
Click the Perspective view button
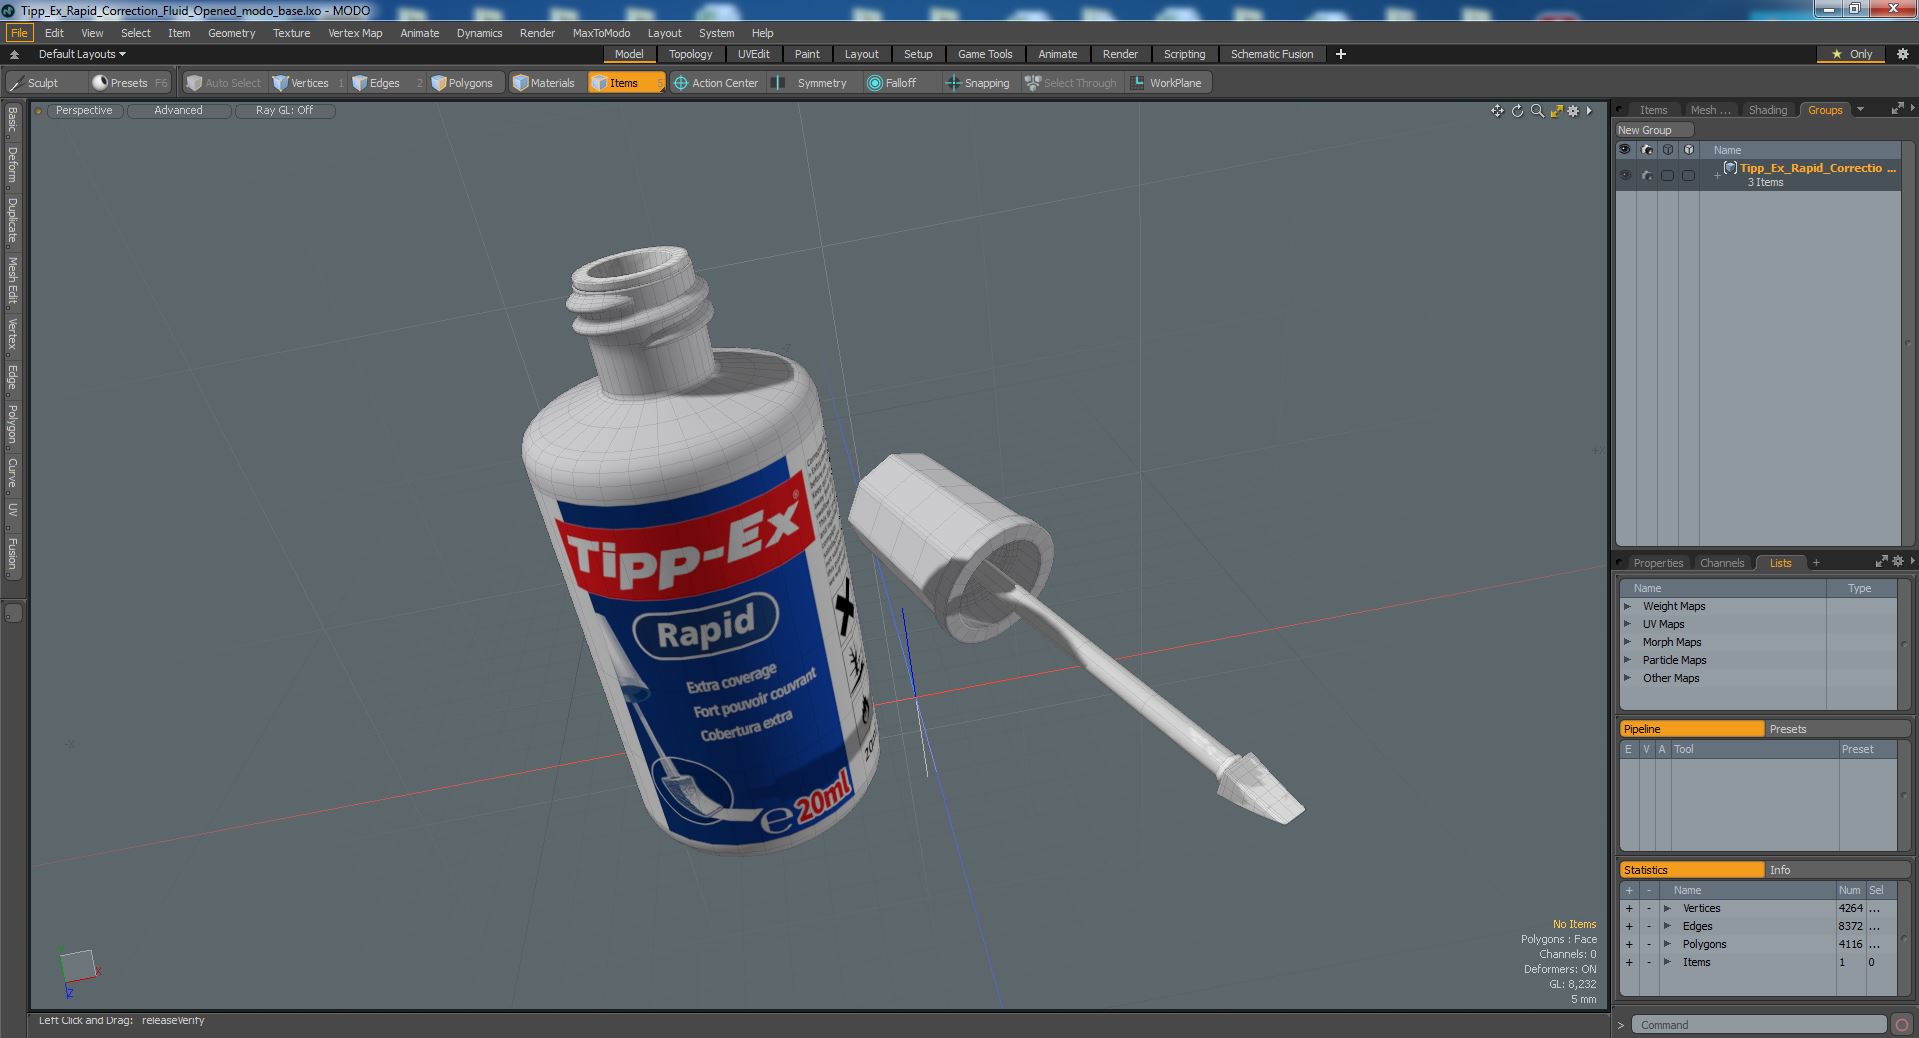click(x=84, y=111)
